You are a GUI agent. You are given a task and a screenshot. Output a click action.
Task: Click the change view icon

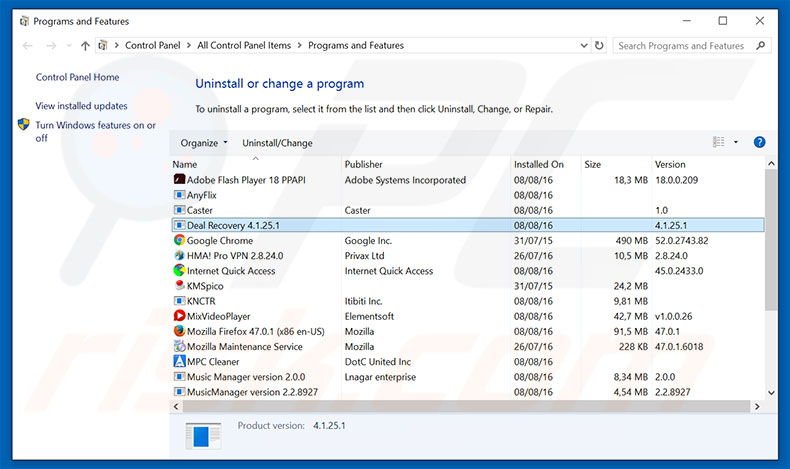click(718, 143)
